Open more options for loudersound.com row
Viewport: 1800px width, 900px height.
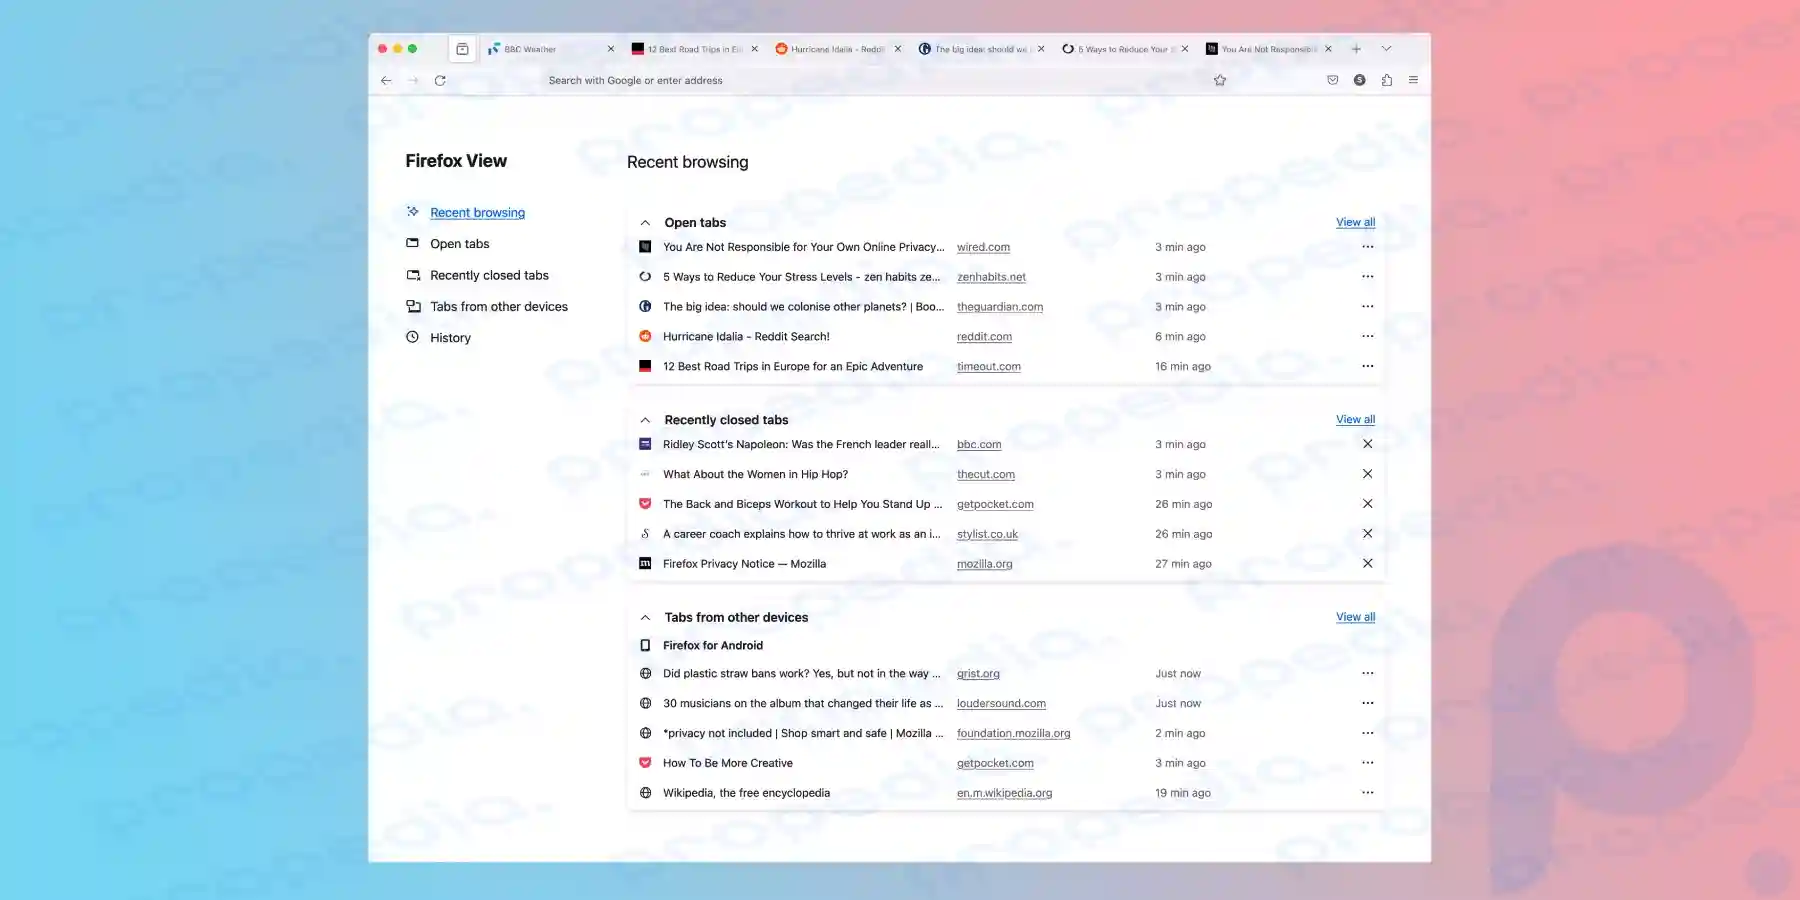1367,703
